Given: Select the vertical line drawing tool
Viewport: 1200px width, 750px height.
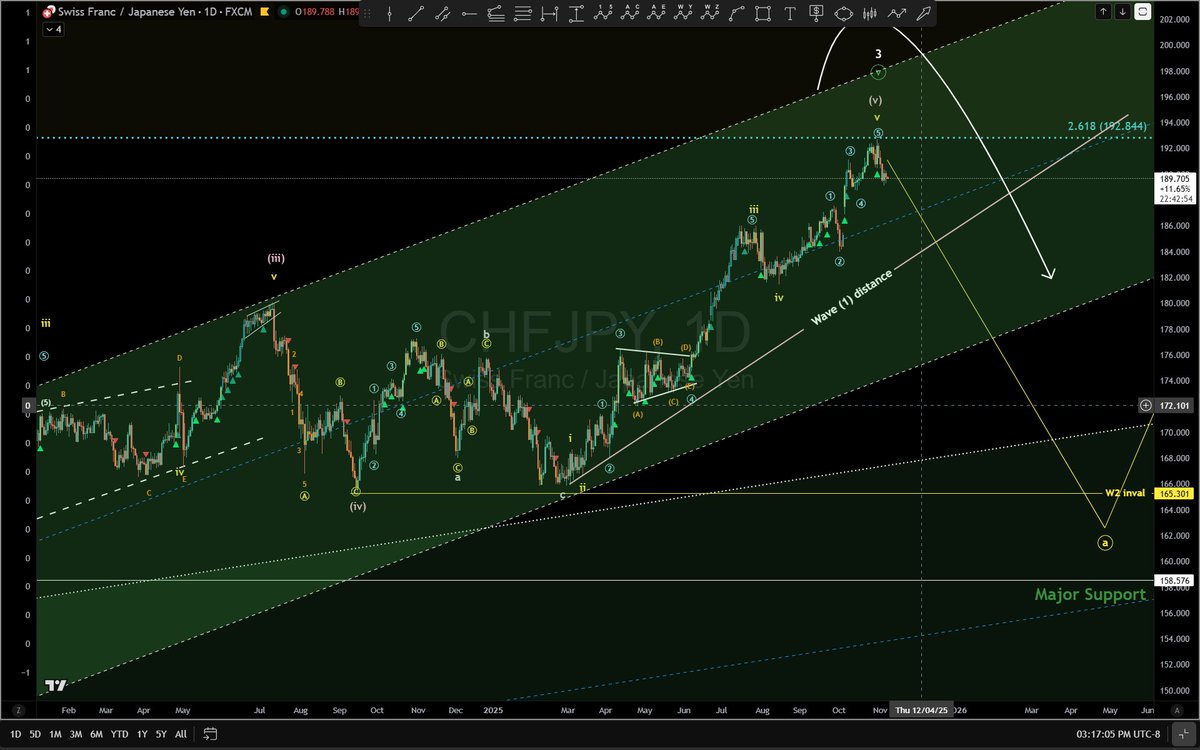Looking at the screenshot, I should tap(389, 14).
